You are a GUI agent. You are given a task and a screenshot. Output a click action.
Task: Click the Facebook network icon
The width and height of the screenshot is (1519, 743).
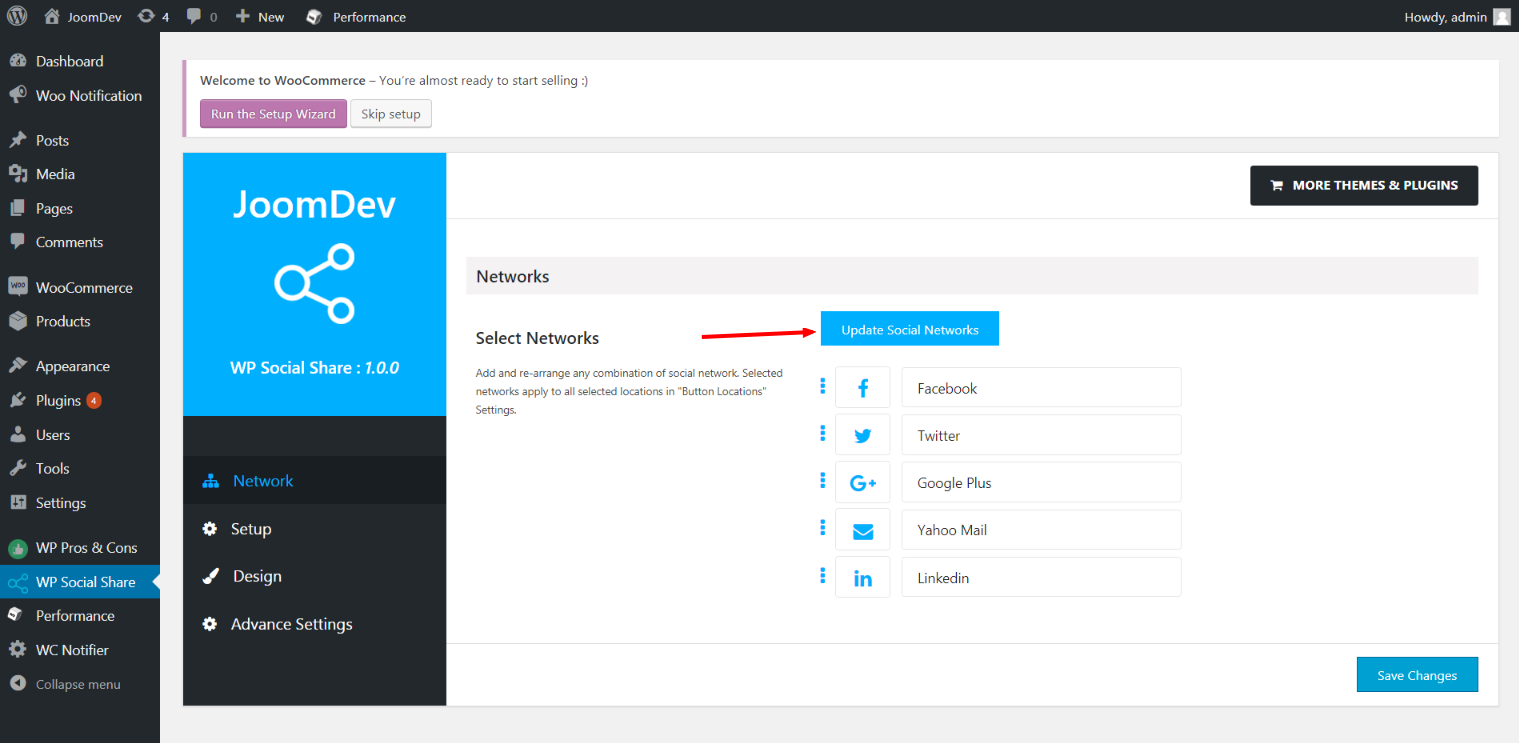tap(862, 388)
